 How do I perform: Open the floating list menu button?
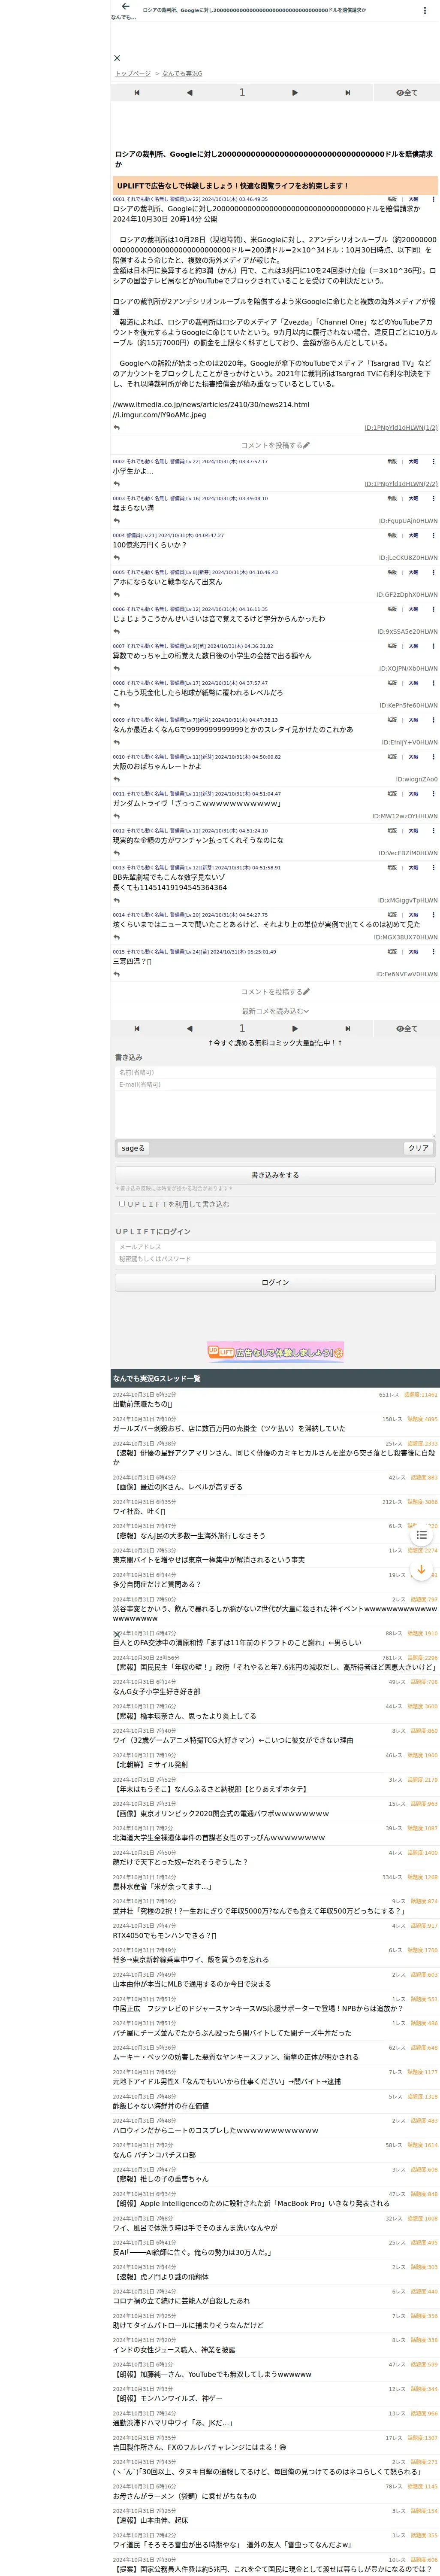point(421,1534)
